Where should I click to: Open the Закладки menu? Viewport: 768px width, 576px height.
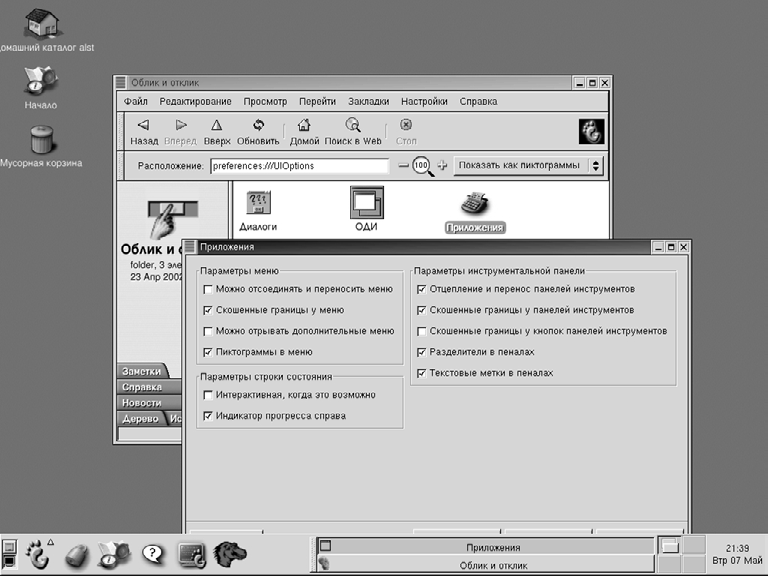(x=368, y=101)
